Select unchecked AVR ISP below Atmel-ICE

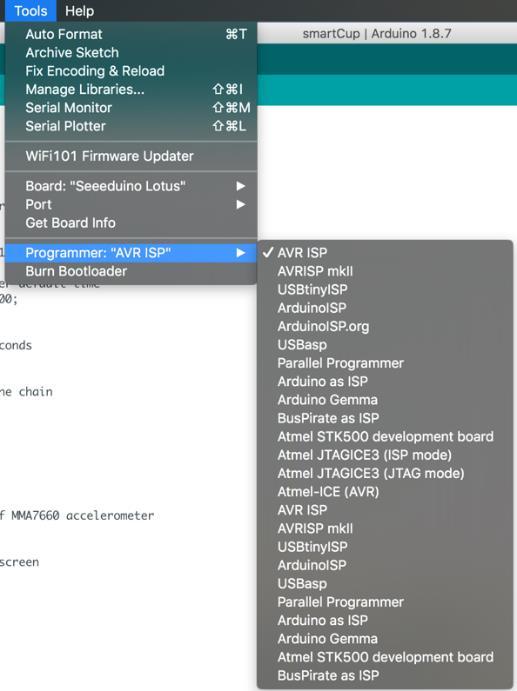(x=385, y=510)
